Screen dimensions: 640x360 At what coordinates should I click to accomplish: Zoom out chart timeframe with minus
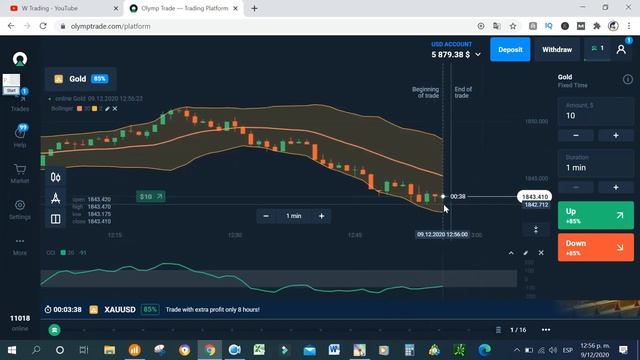coord(266,216)
